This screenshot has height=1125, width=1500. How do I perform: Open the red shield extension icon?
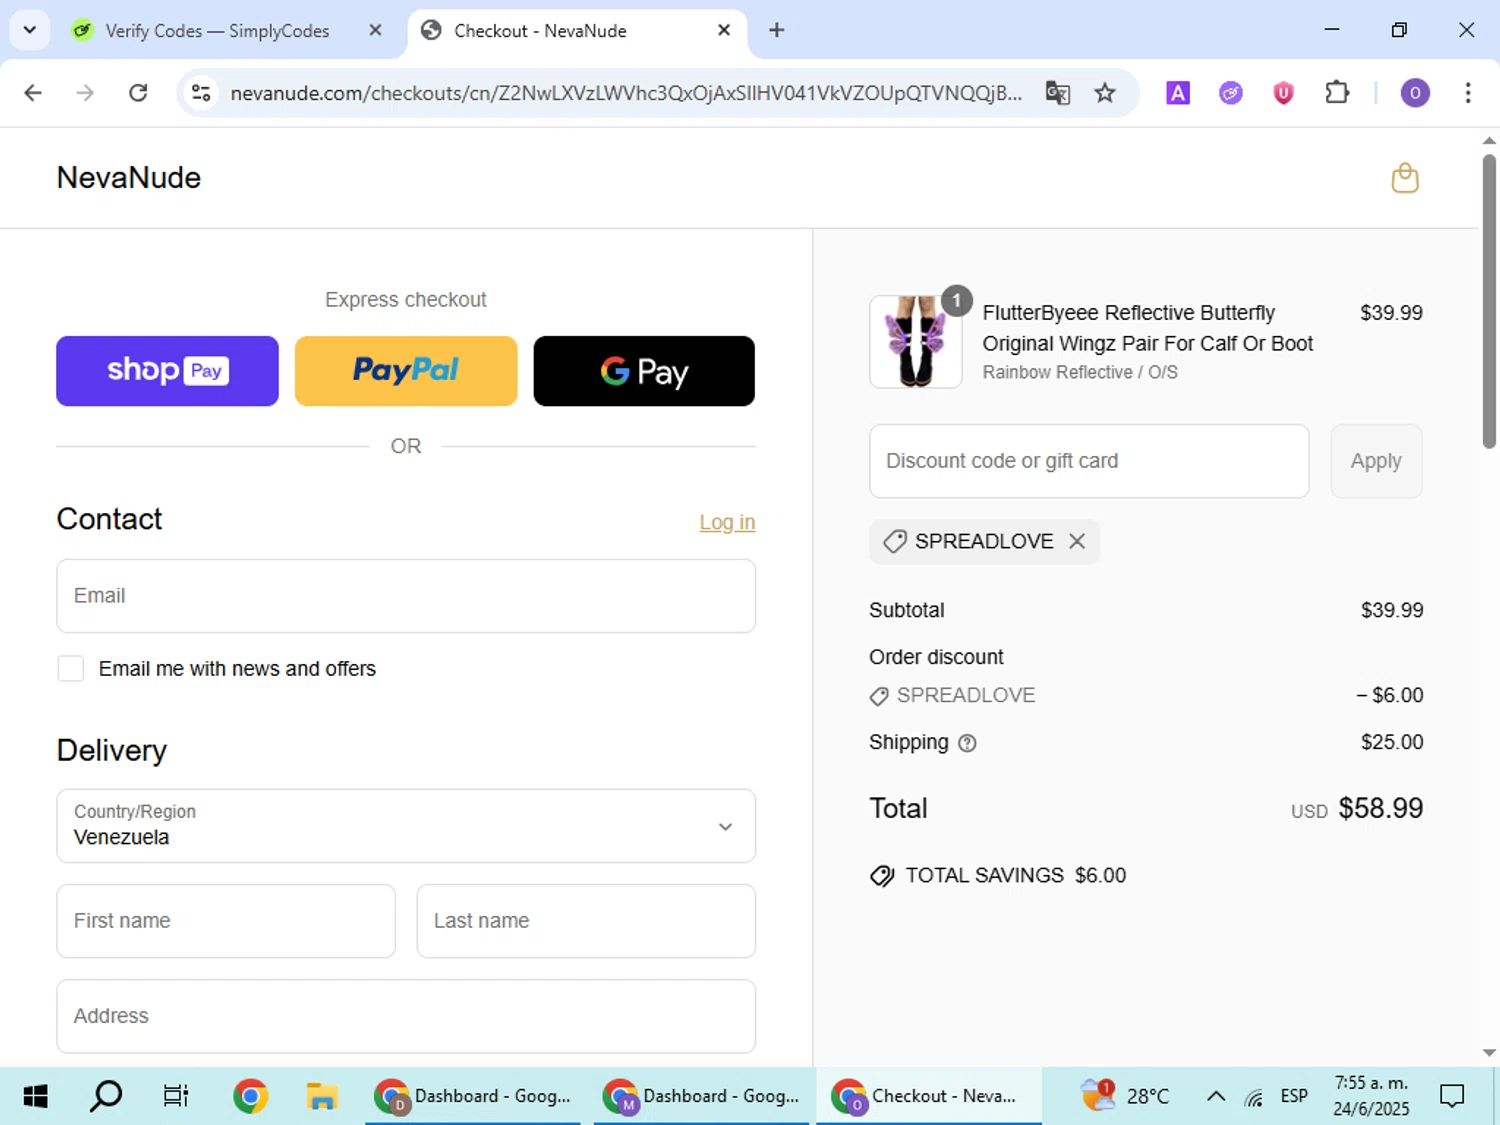pos(1283,93)
